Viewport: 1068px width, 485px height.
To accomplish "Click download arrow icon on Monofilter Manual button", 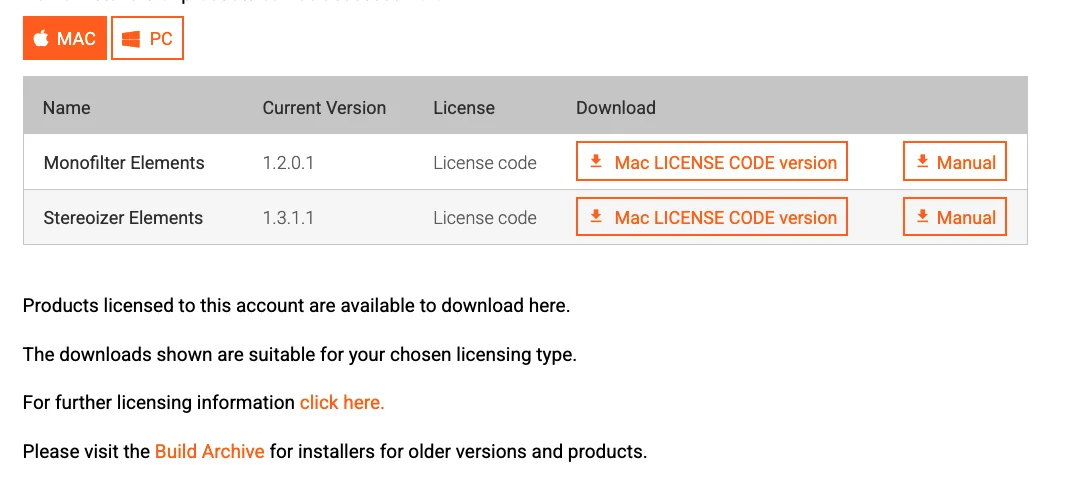I will coord(923,161).
